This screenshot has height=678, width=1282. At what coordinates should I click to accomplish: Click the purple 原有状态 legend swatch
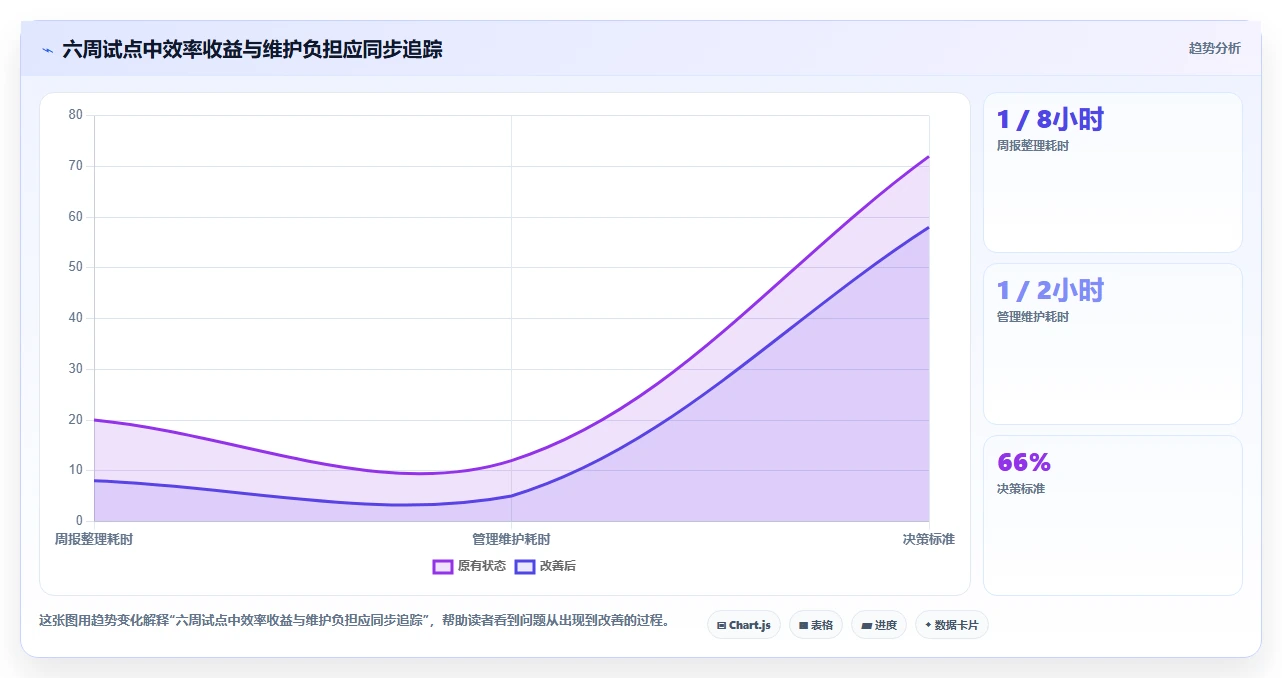(443, 566)
